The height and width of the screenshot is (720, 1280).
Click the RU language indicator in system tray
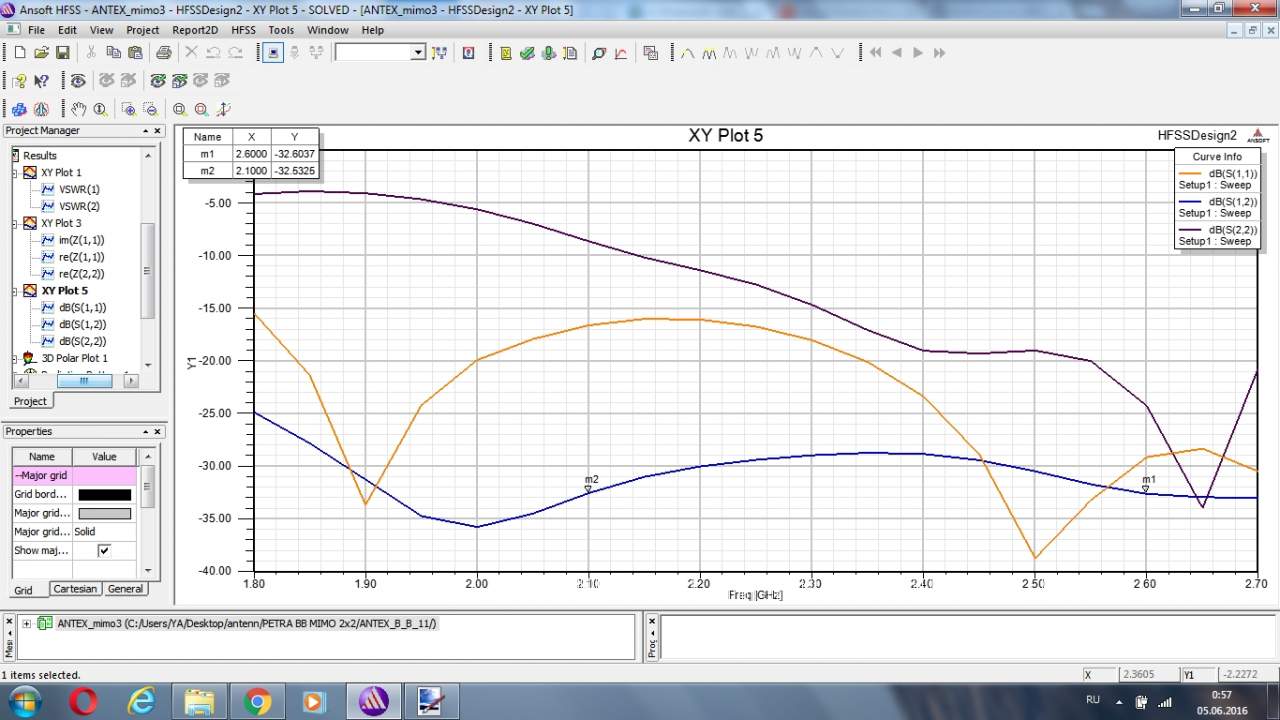coord(1093,699)
